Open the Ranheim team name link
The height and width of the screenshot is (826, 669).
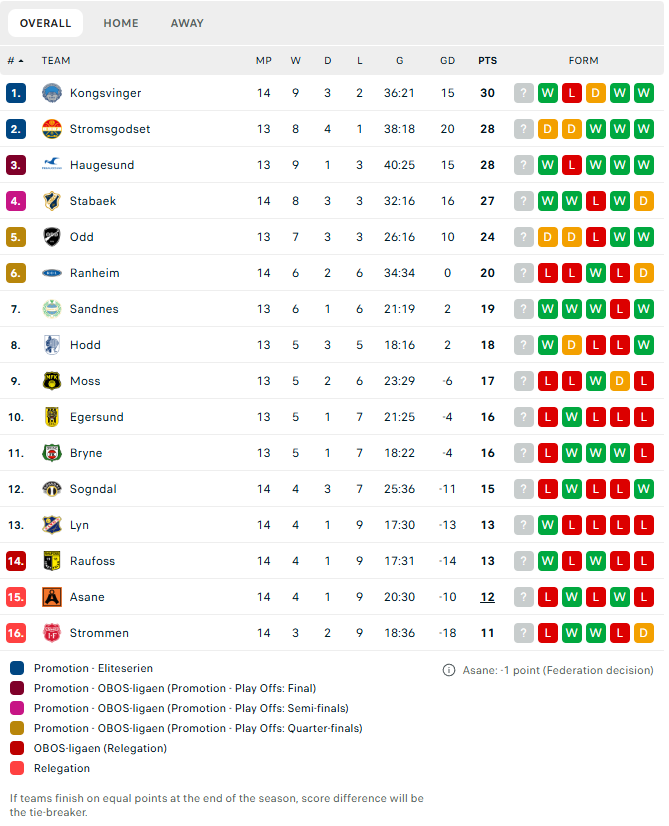pos(94,273)
